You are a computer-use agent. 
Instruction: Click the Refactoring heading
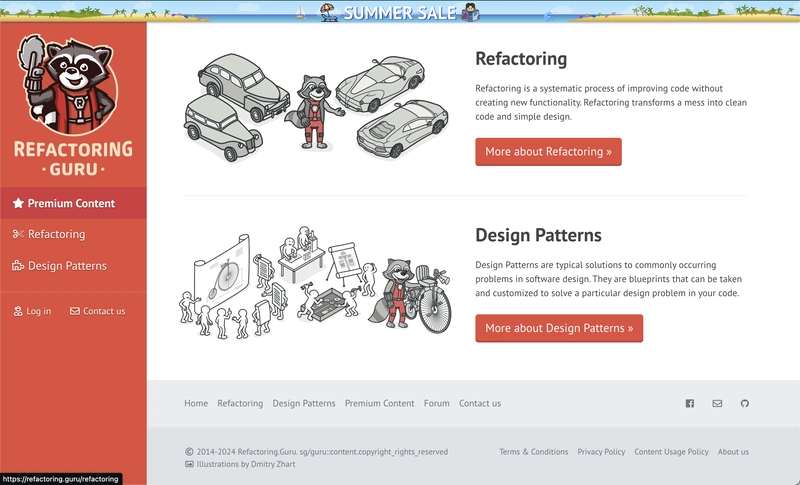tap(521, 59)
